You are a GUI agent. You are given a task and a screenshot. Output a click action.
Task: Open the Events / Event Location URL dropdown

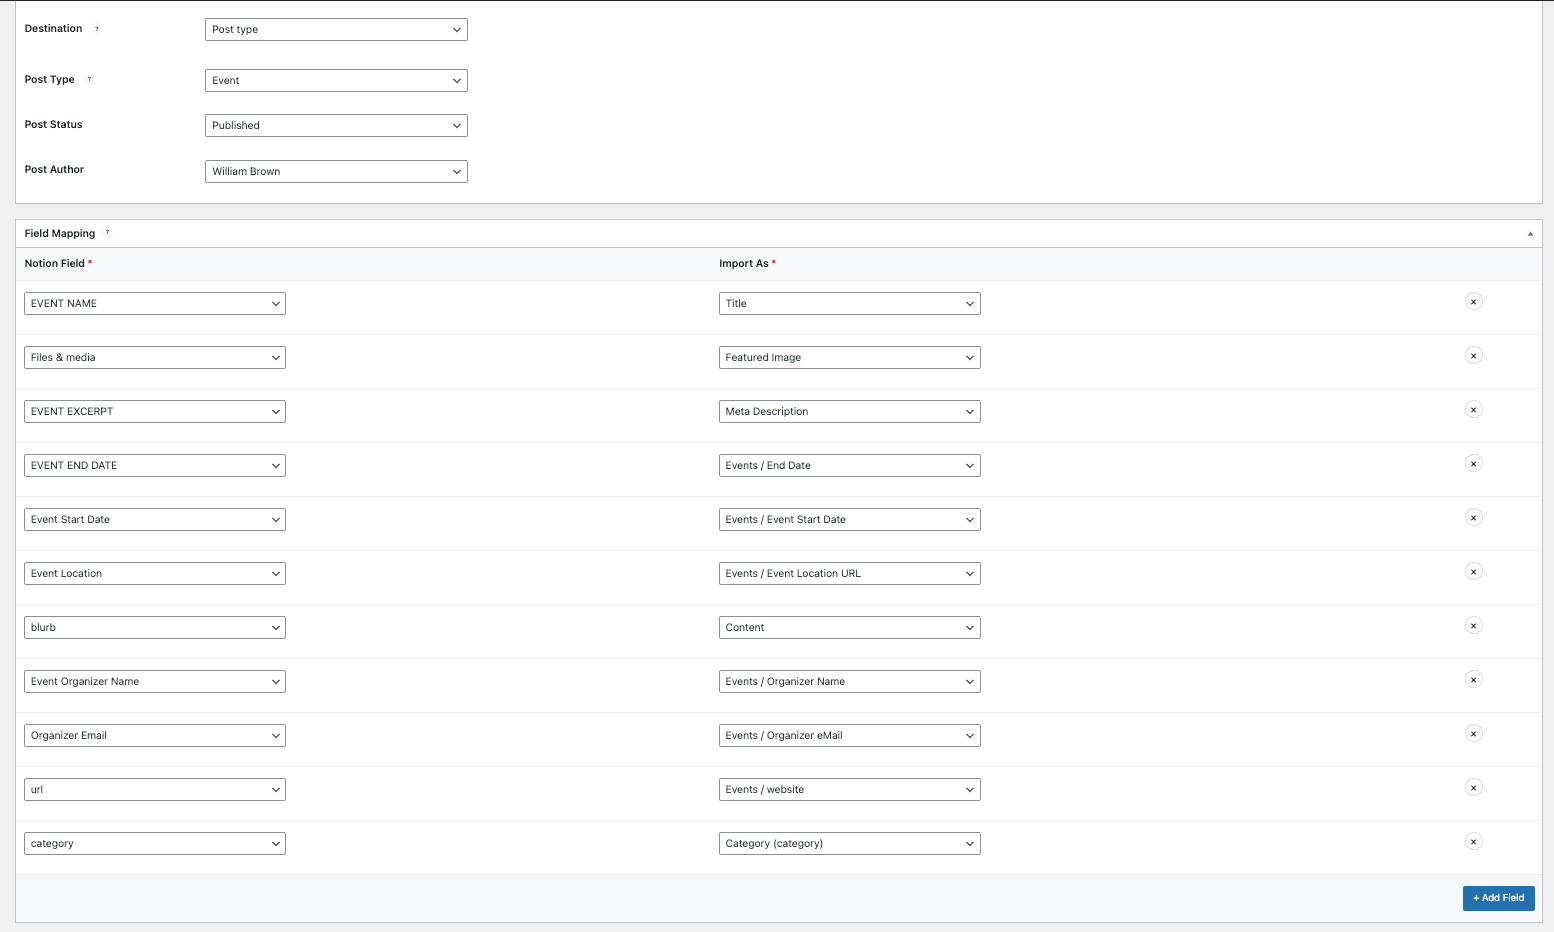(850, 573)
